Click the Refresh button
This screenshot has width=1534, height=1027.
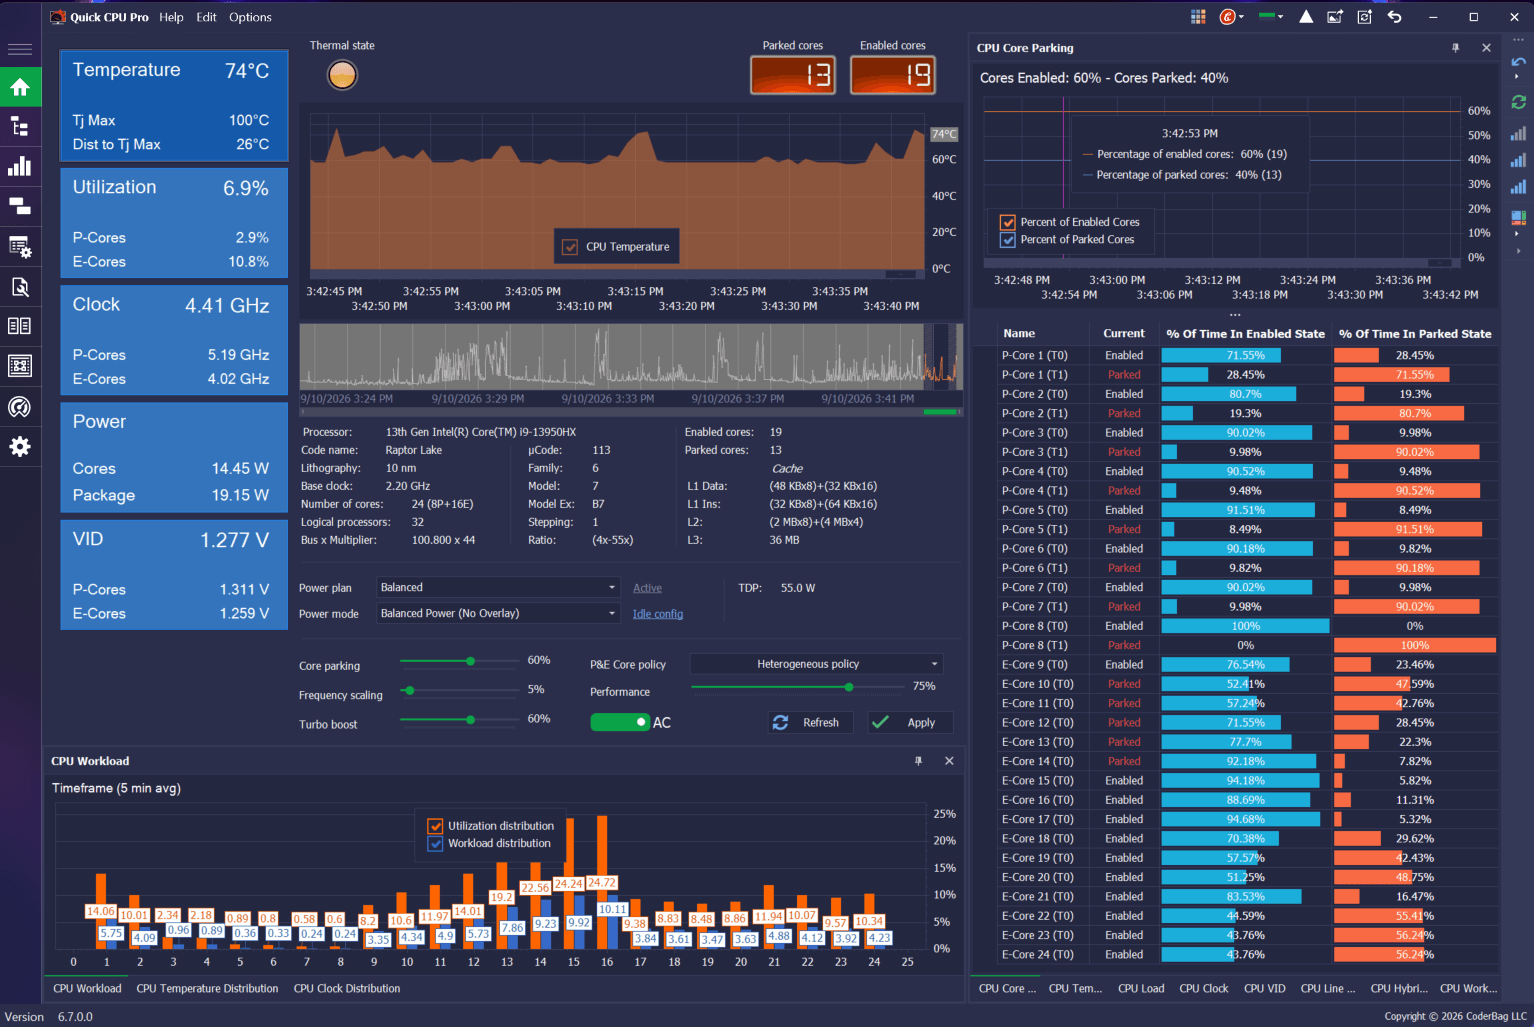[x=810, y=722]
